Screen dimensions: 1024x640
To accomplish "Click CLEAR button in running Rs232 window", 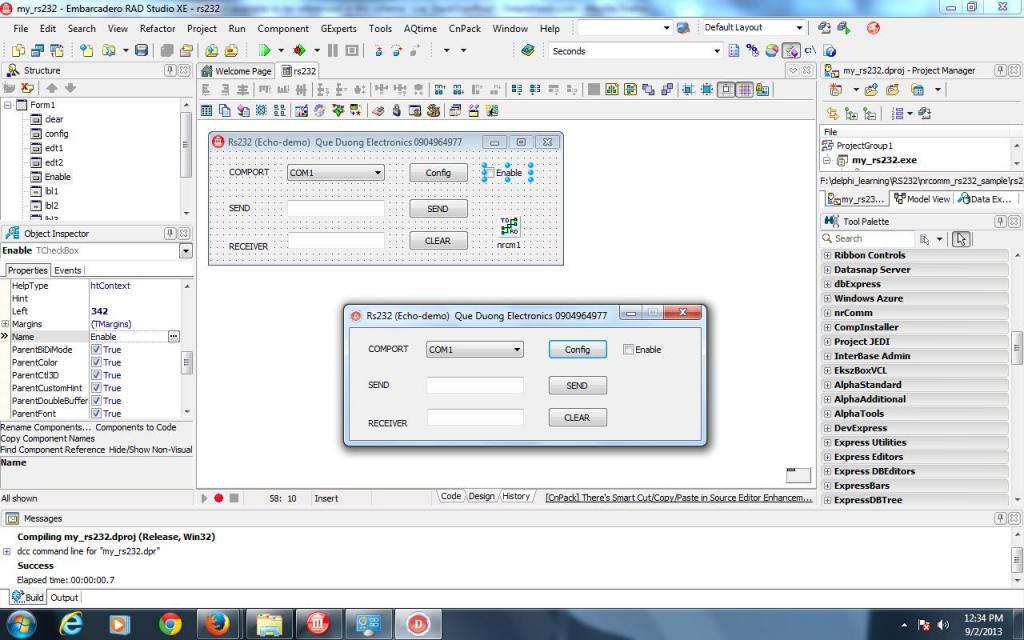I will [x=577, y=417].
